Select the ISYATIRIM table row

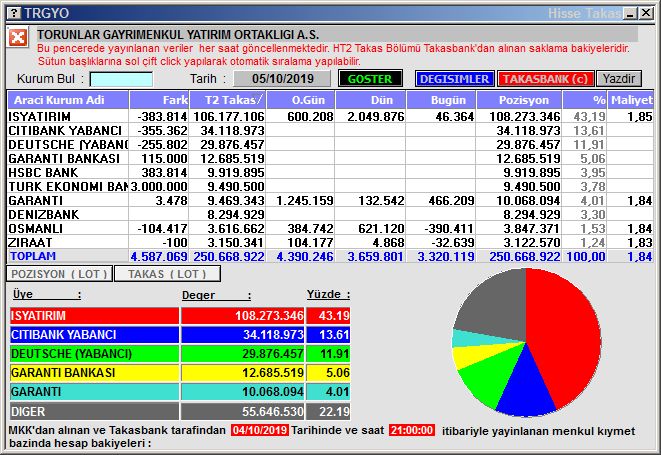[x=330, y=116]
